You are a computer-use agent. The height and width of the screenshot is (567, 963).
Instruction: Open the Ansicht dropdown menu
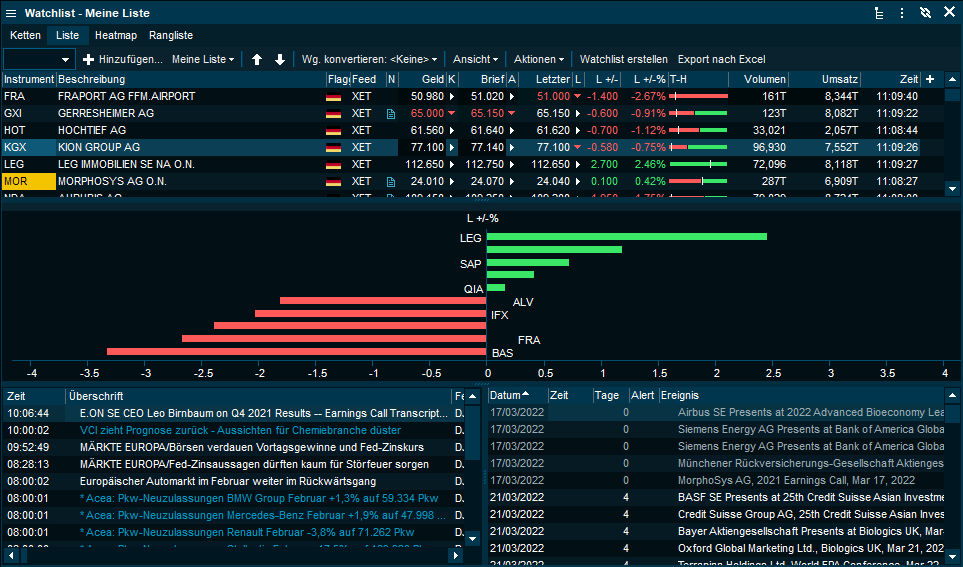(x=475, y=60)
